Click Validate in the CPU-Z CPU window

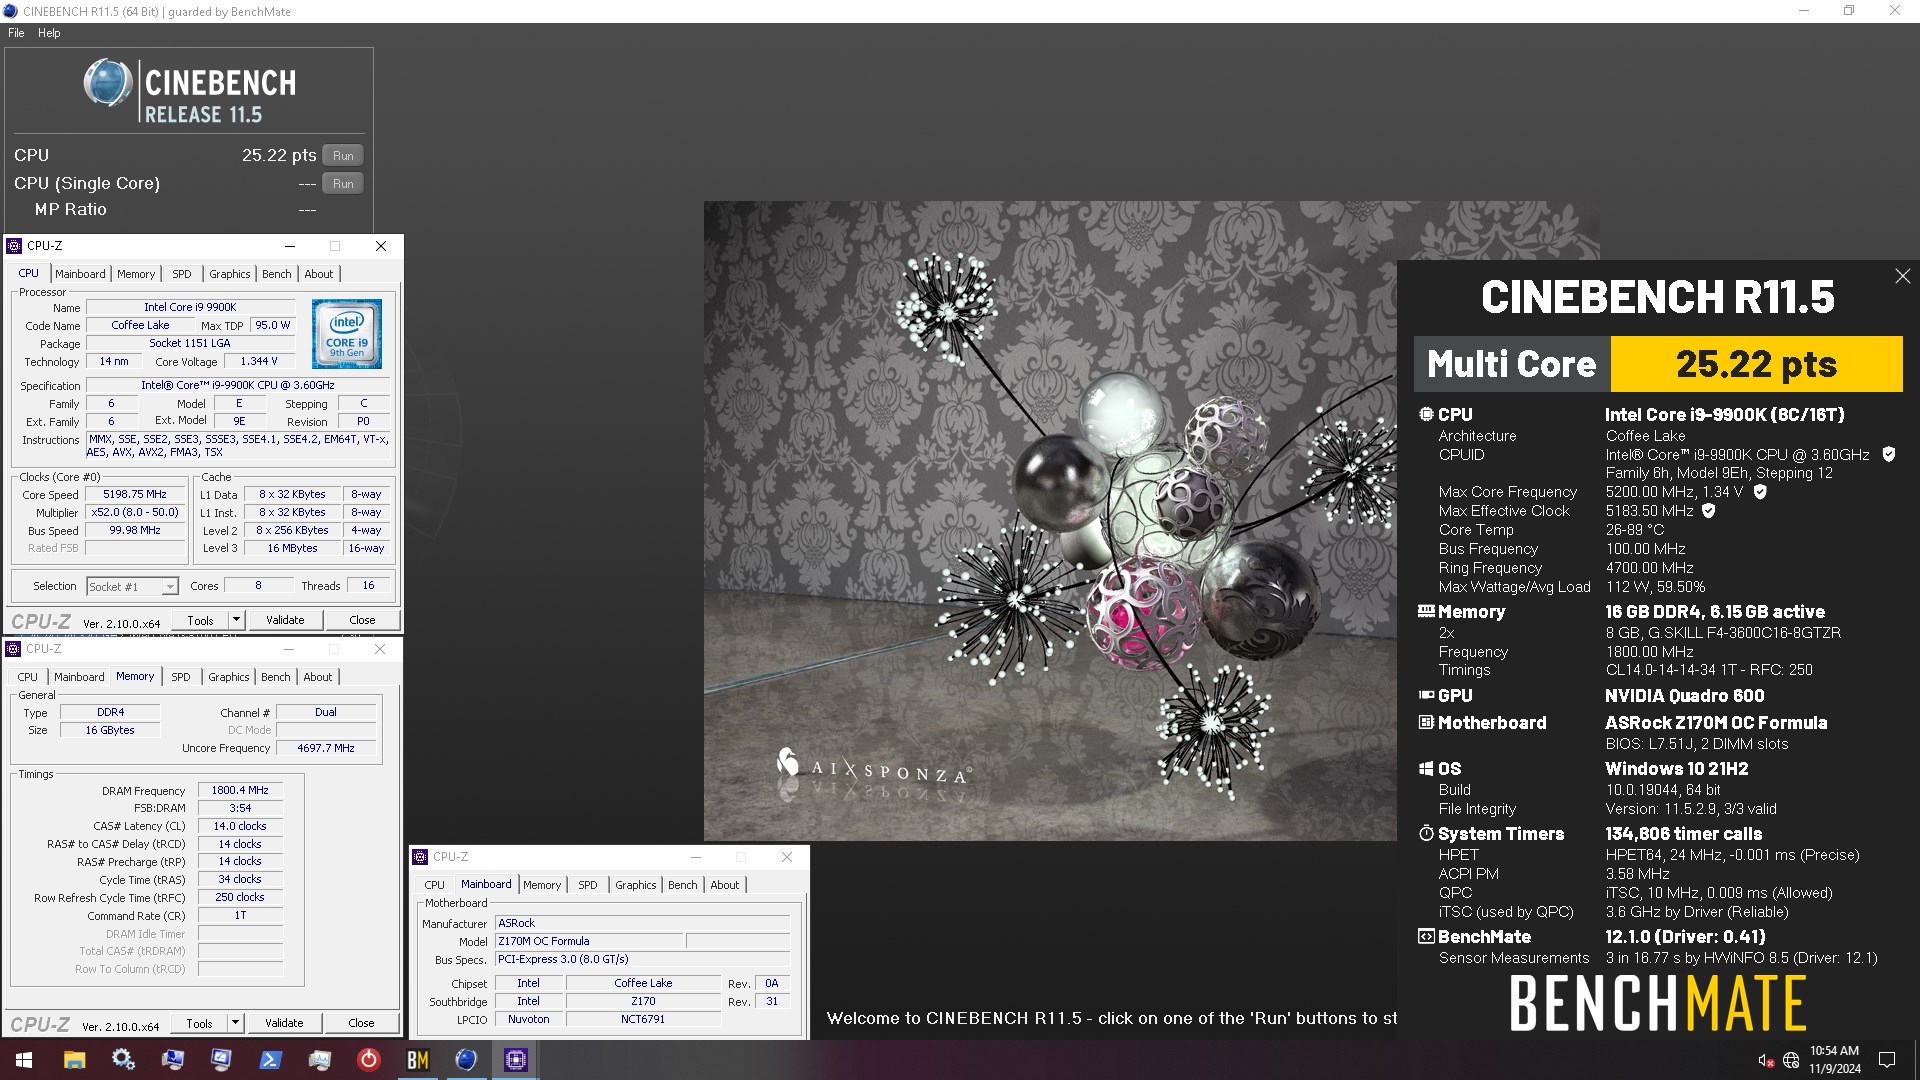click(x=285, y=620)
